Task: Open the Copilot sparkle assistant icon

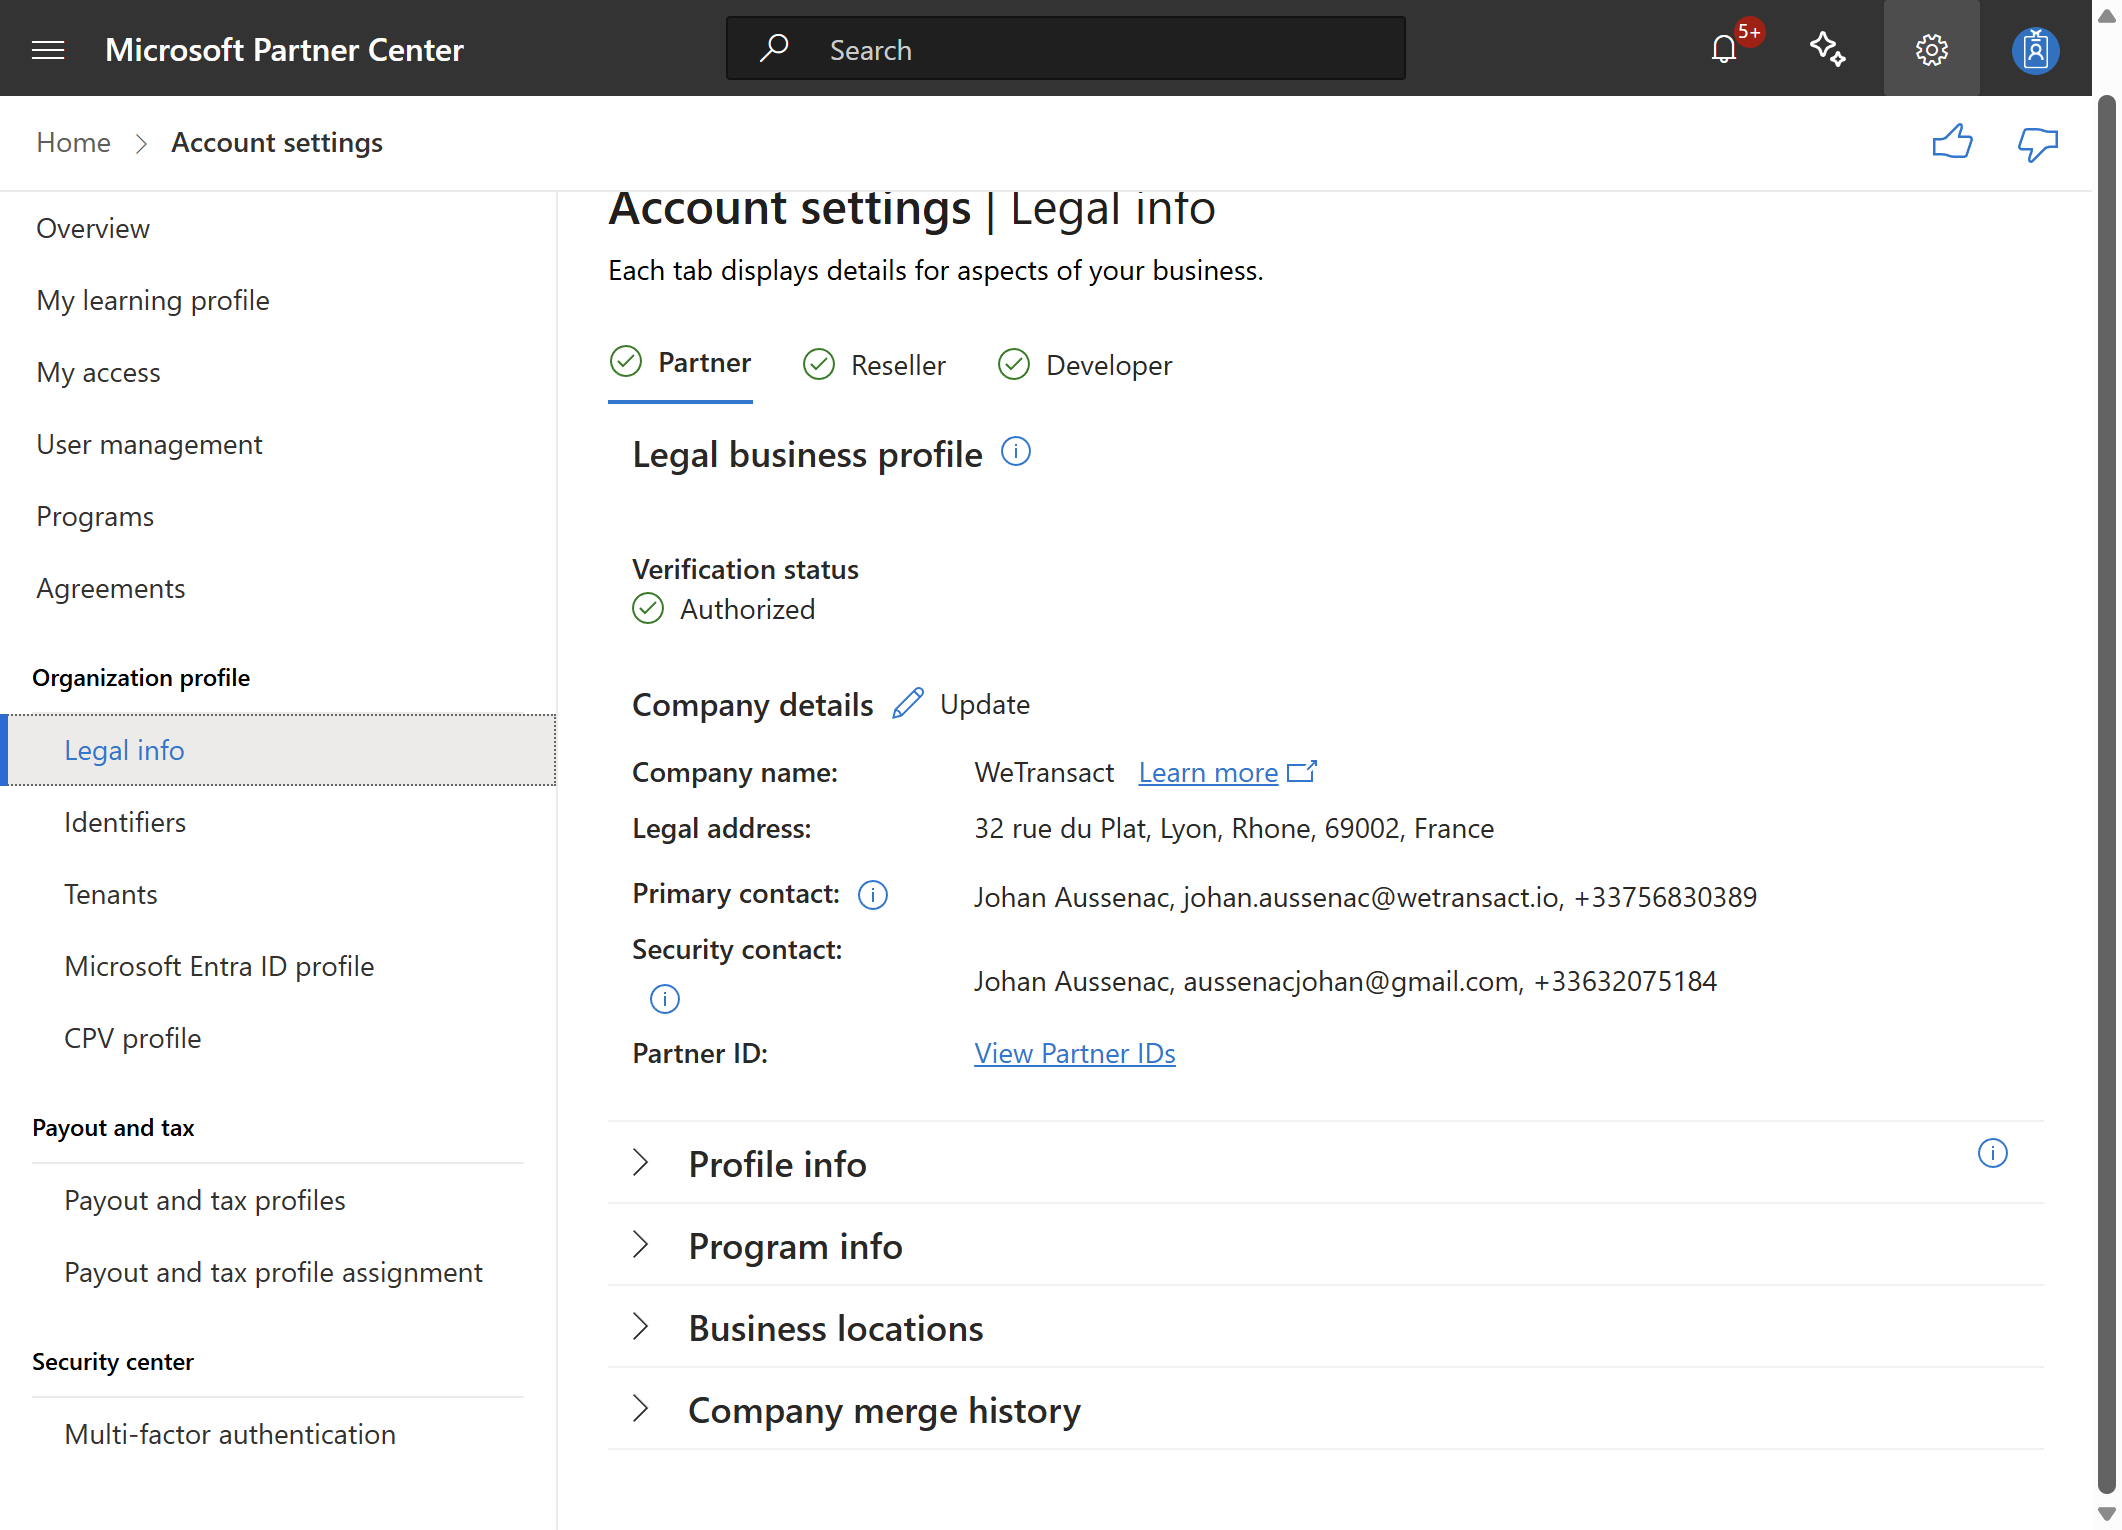Action: tap(1828, 49)
